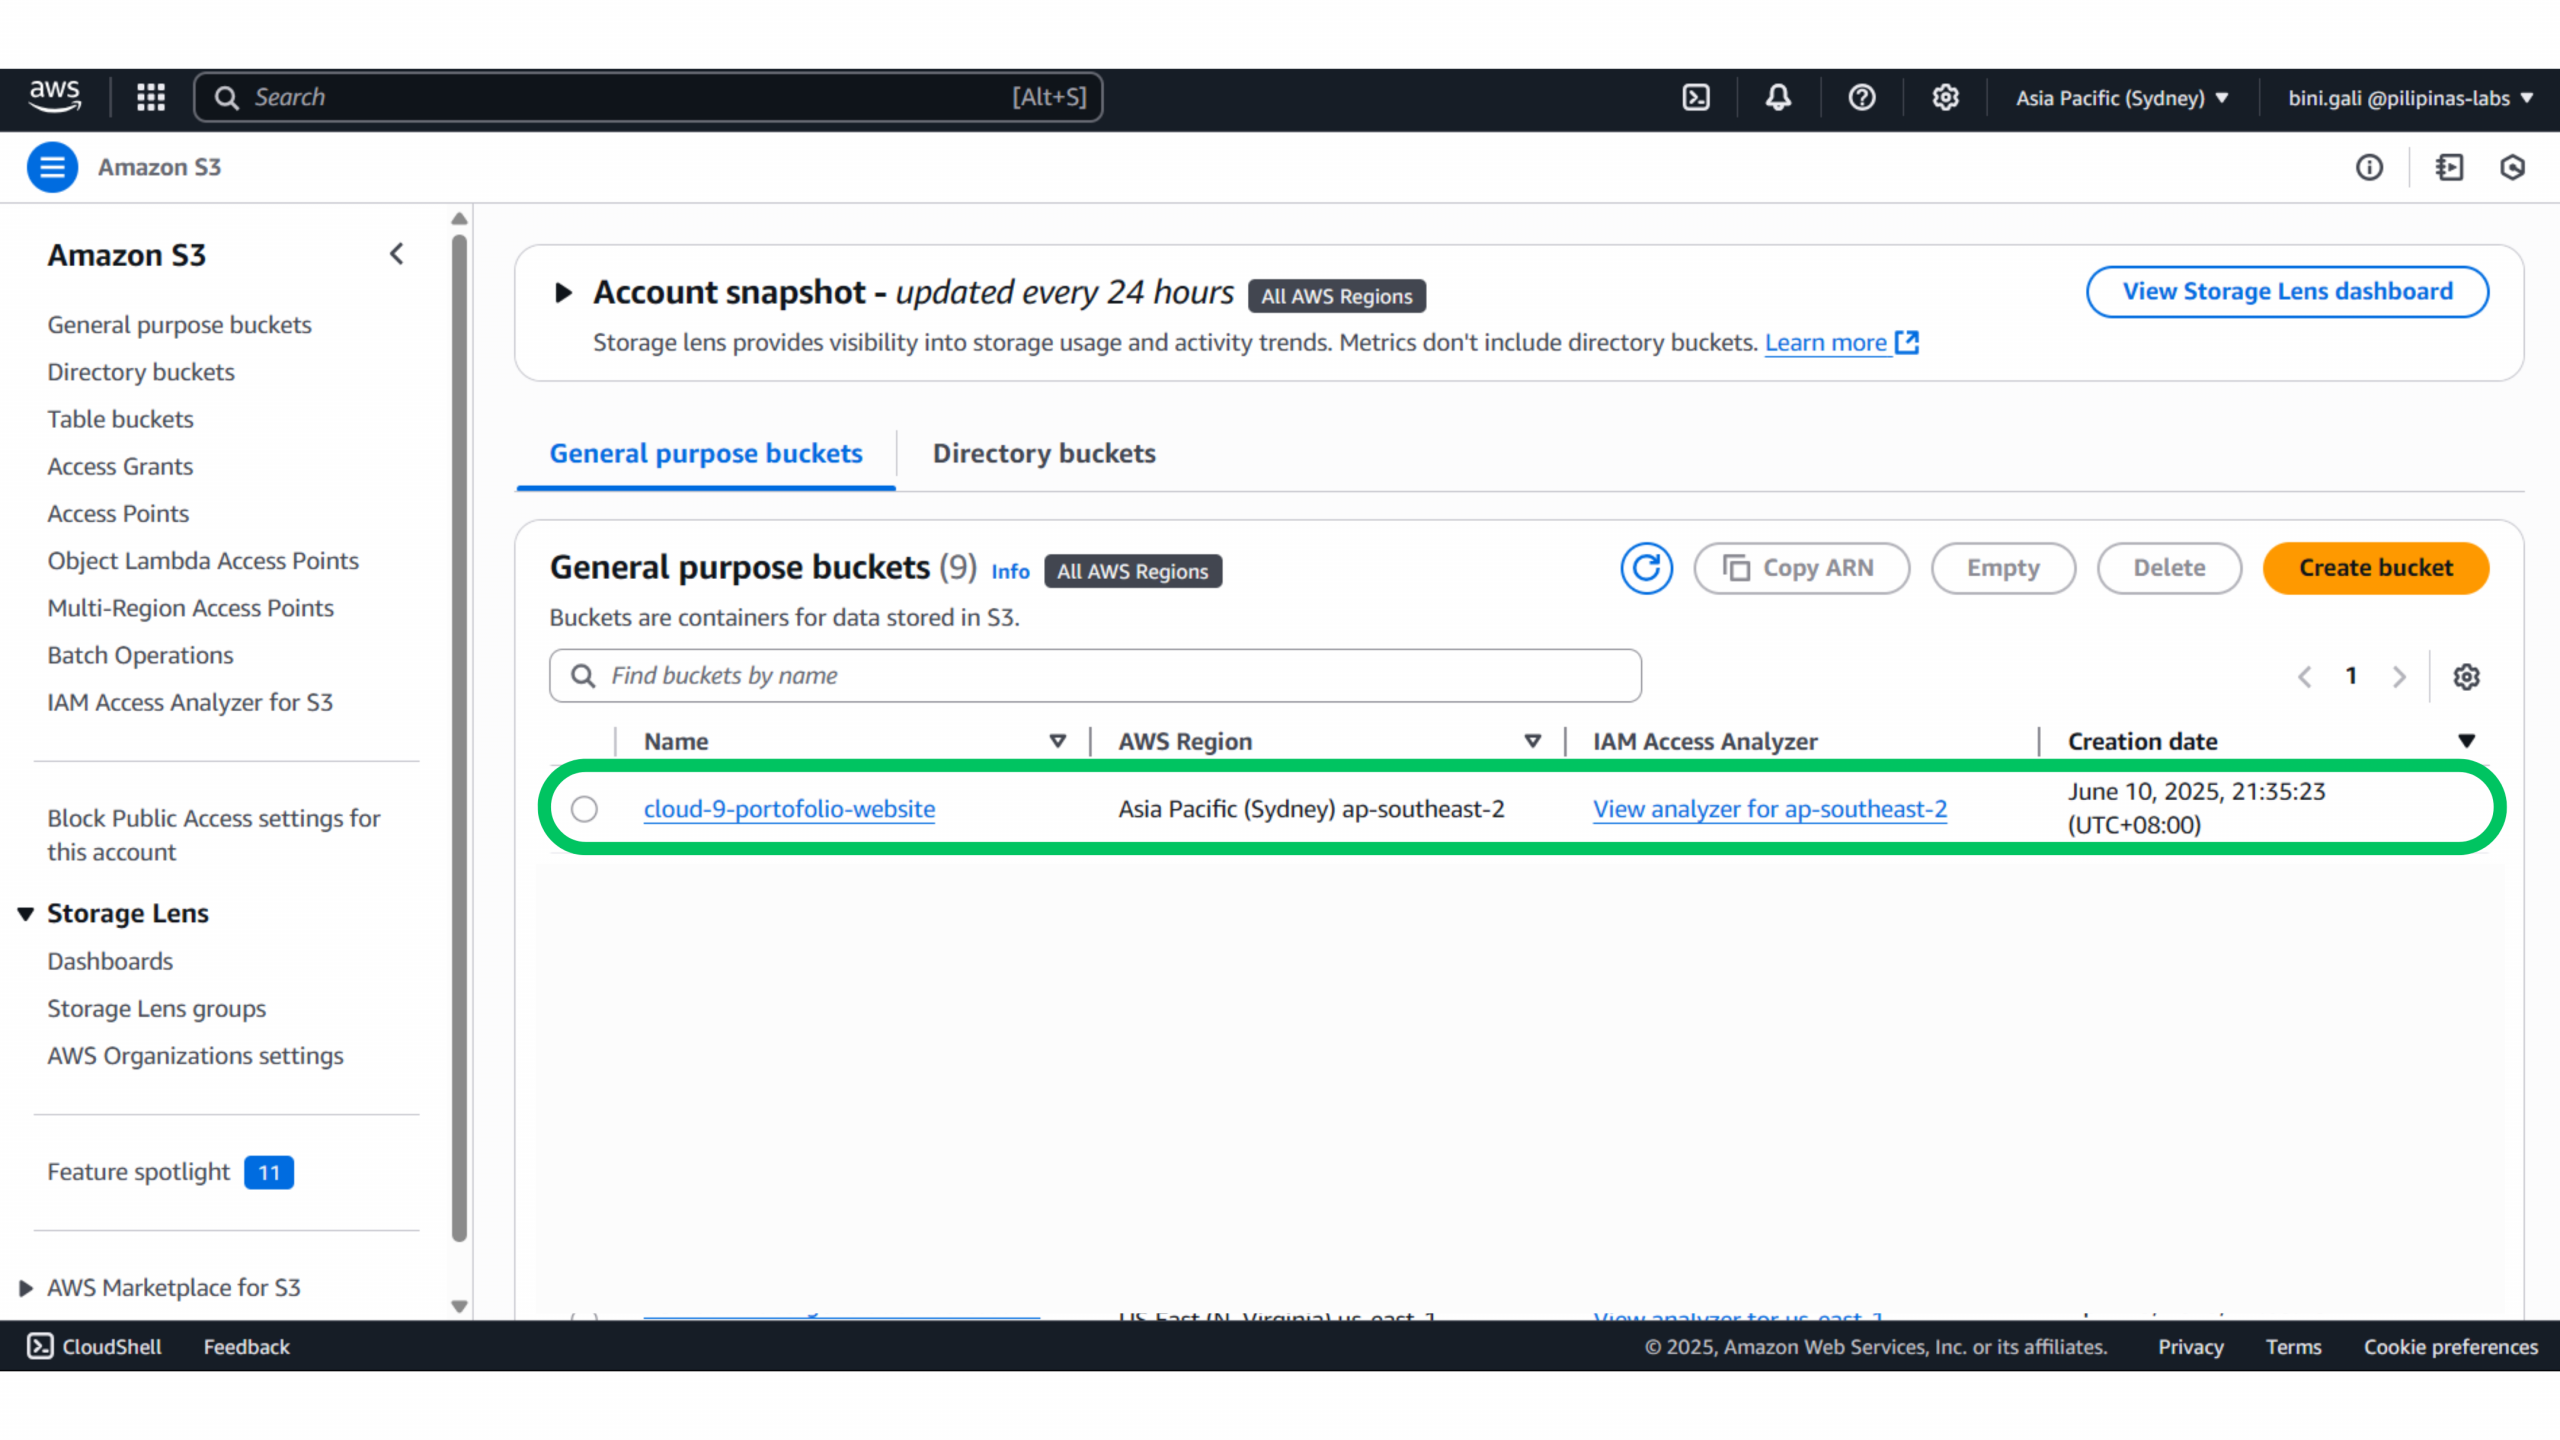Screen dimensions: 2560x1440
Task: Open Access Points in sidebar
Action: [118, 514]
